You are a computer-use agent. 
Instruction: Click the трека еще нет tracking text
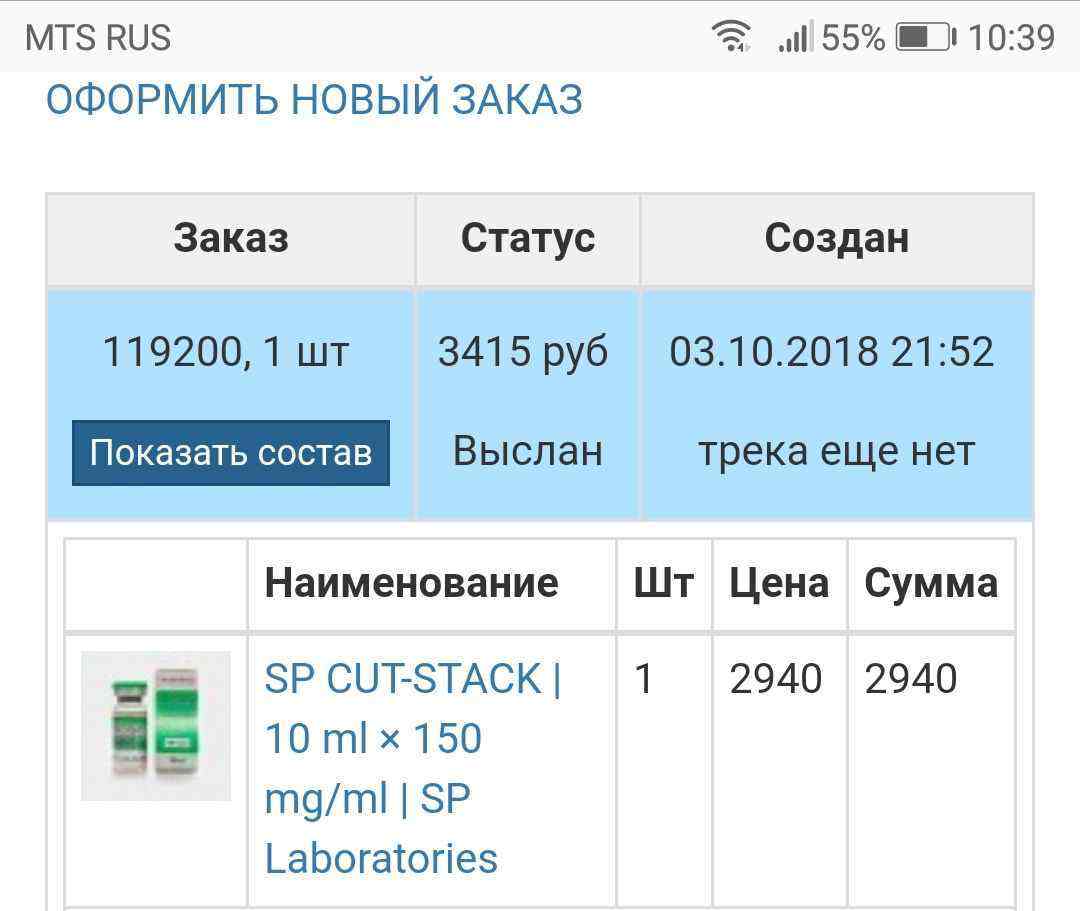coord(836,451)
